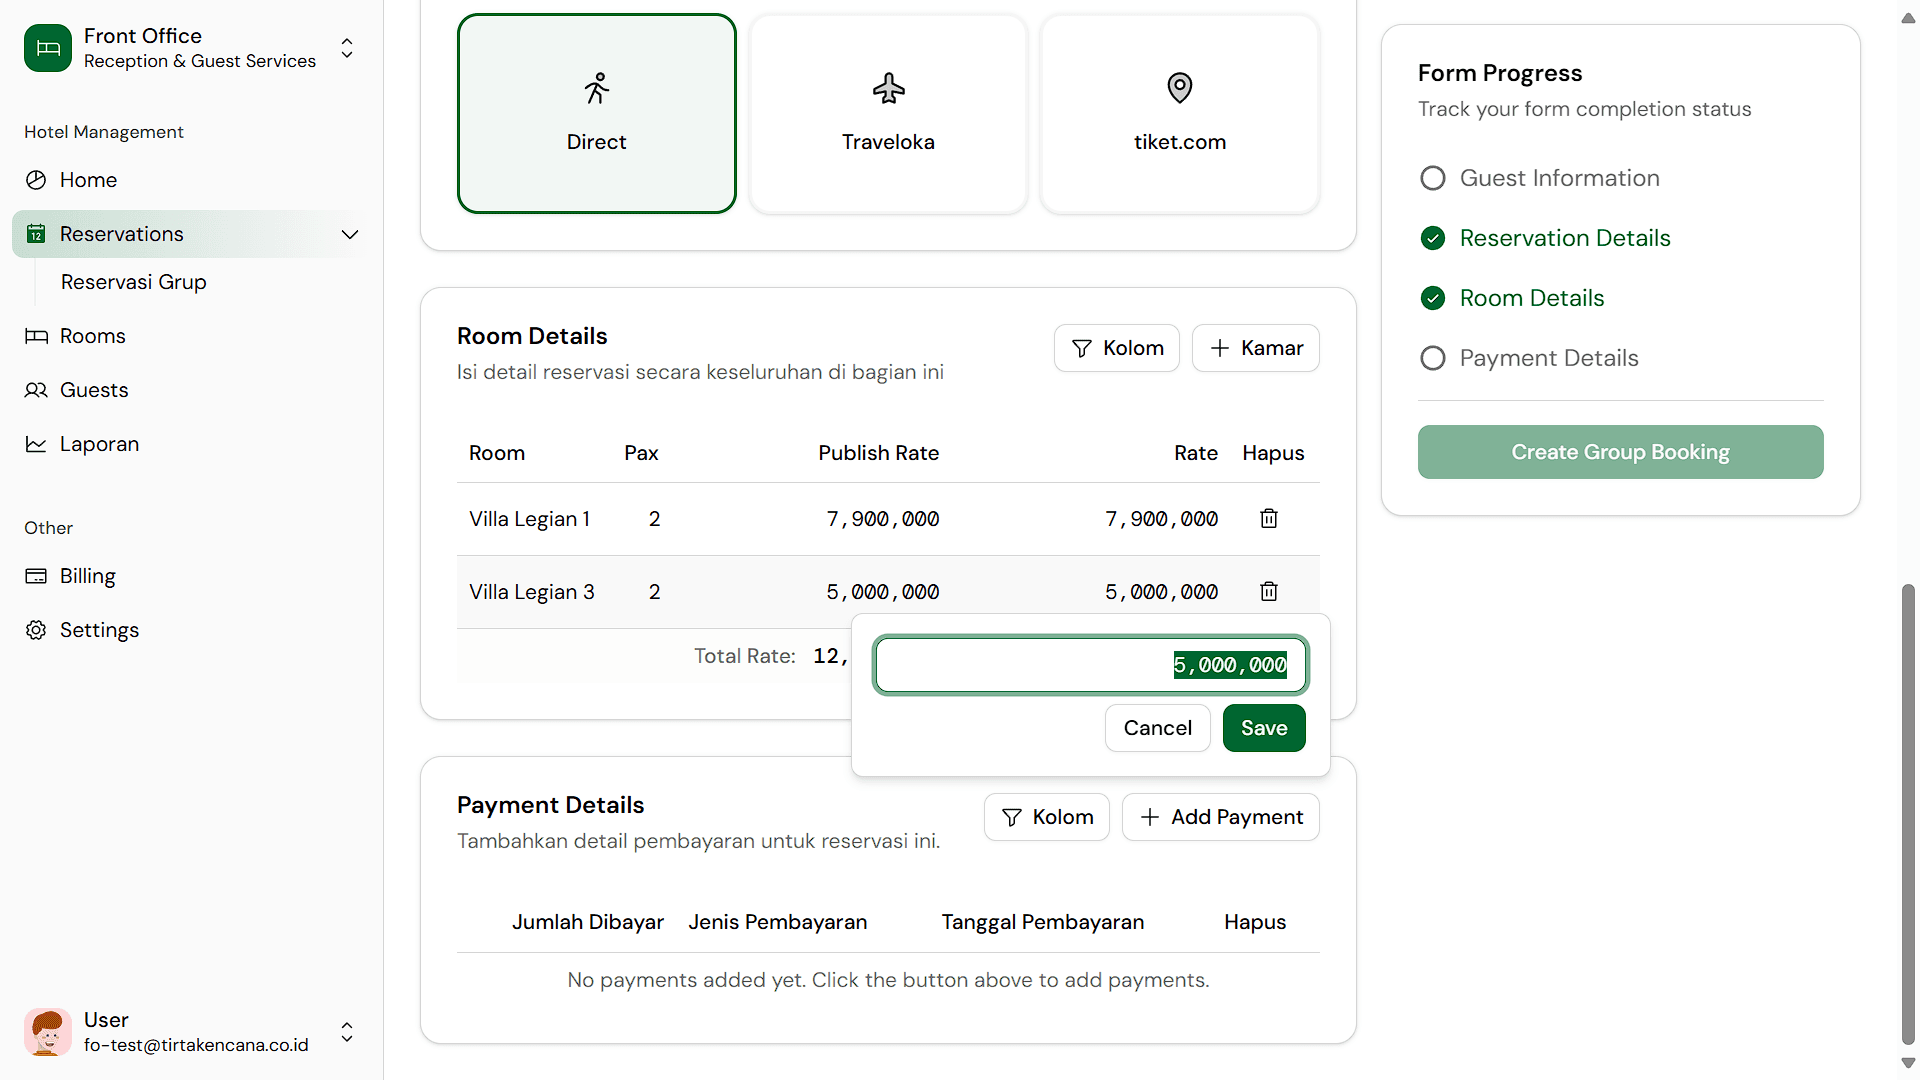Choose the Traveloka airplane source card
The image size is (1920, 1080).
point(888,113)
